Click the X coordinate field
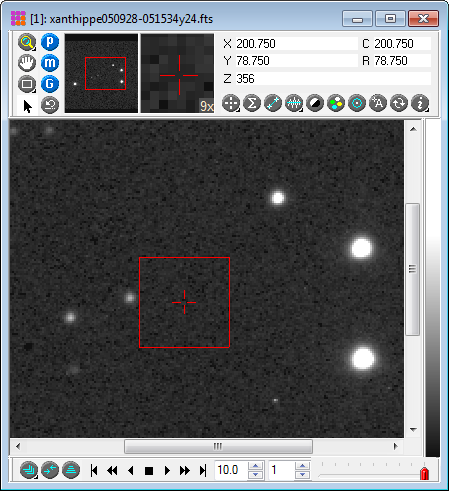Image resolution: width=449 pixels, height=491 pixels. point(297,44)
